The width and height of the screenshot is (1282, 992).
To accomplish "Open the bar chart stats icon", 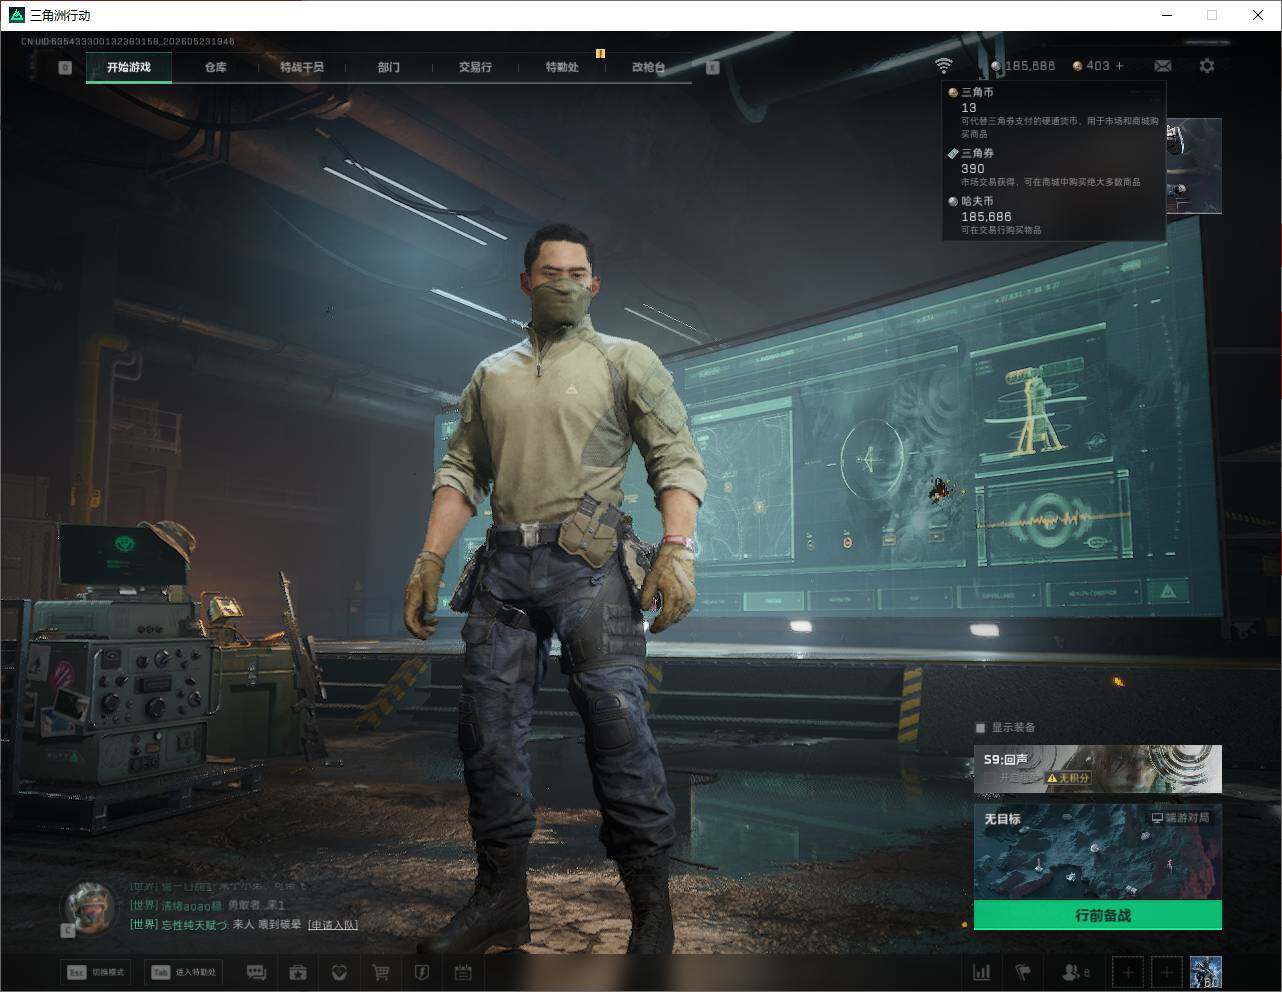I will coord(982,972).
